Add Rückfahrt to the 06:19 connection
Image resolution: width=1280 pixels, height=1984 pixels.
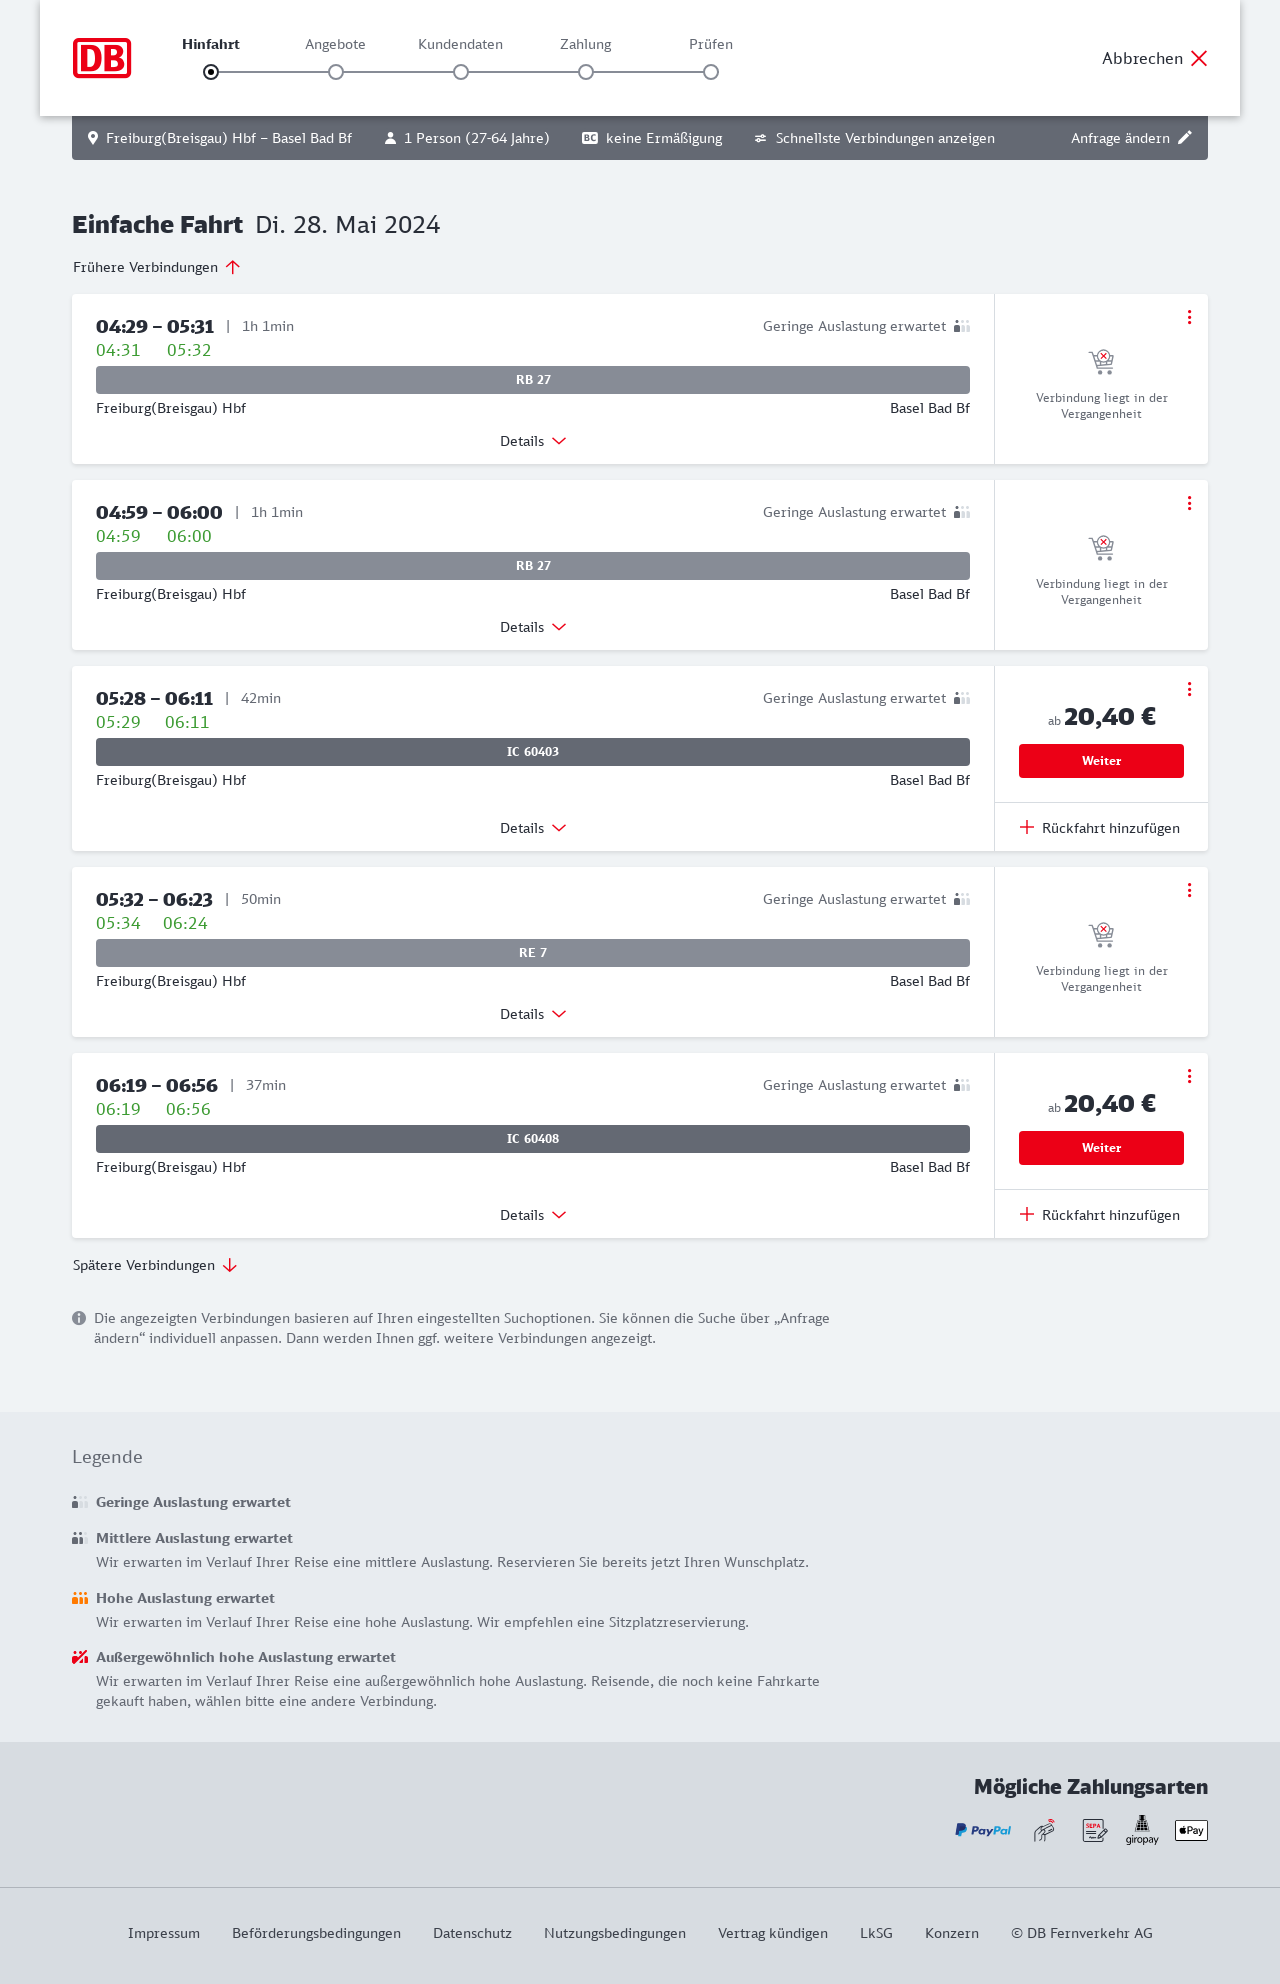[x=1100, y=1215]
